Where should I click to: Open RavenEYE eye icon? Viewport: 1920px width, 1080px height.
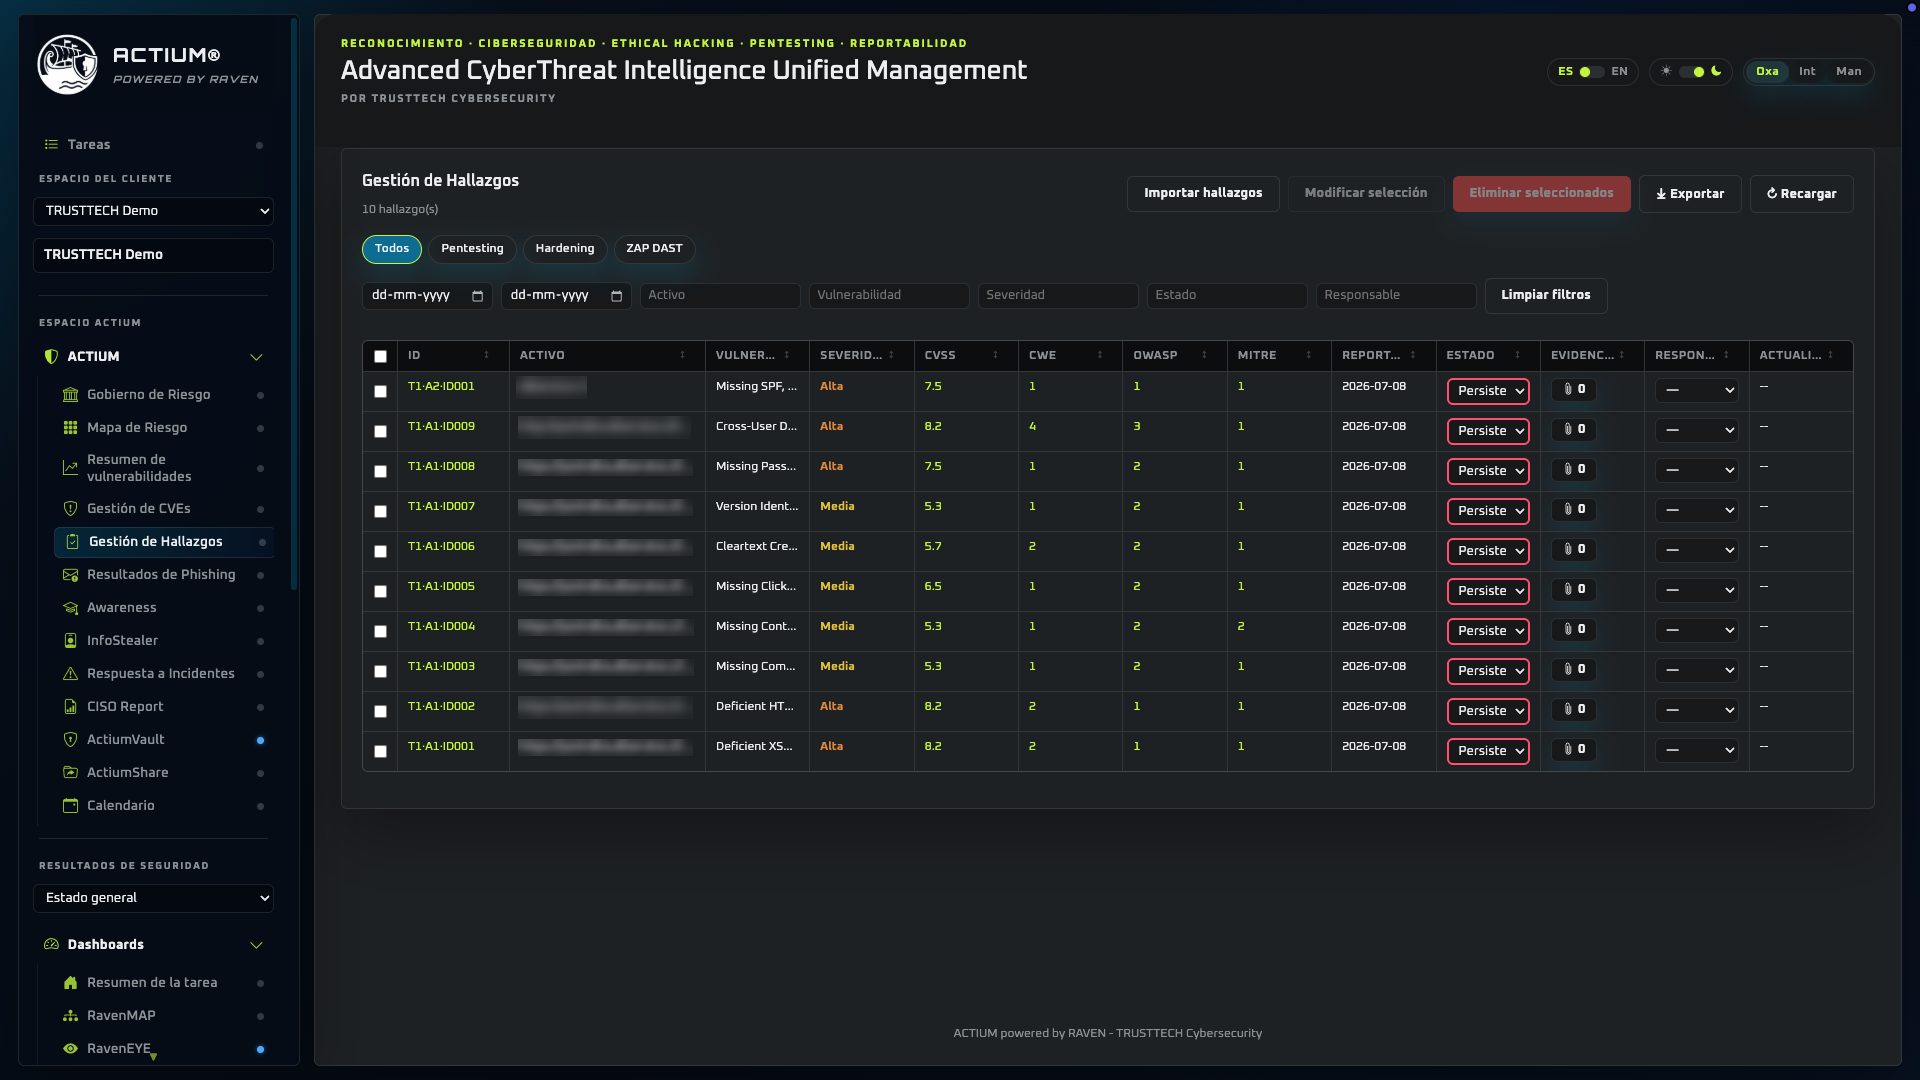coord(70,1049)
